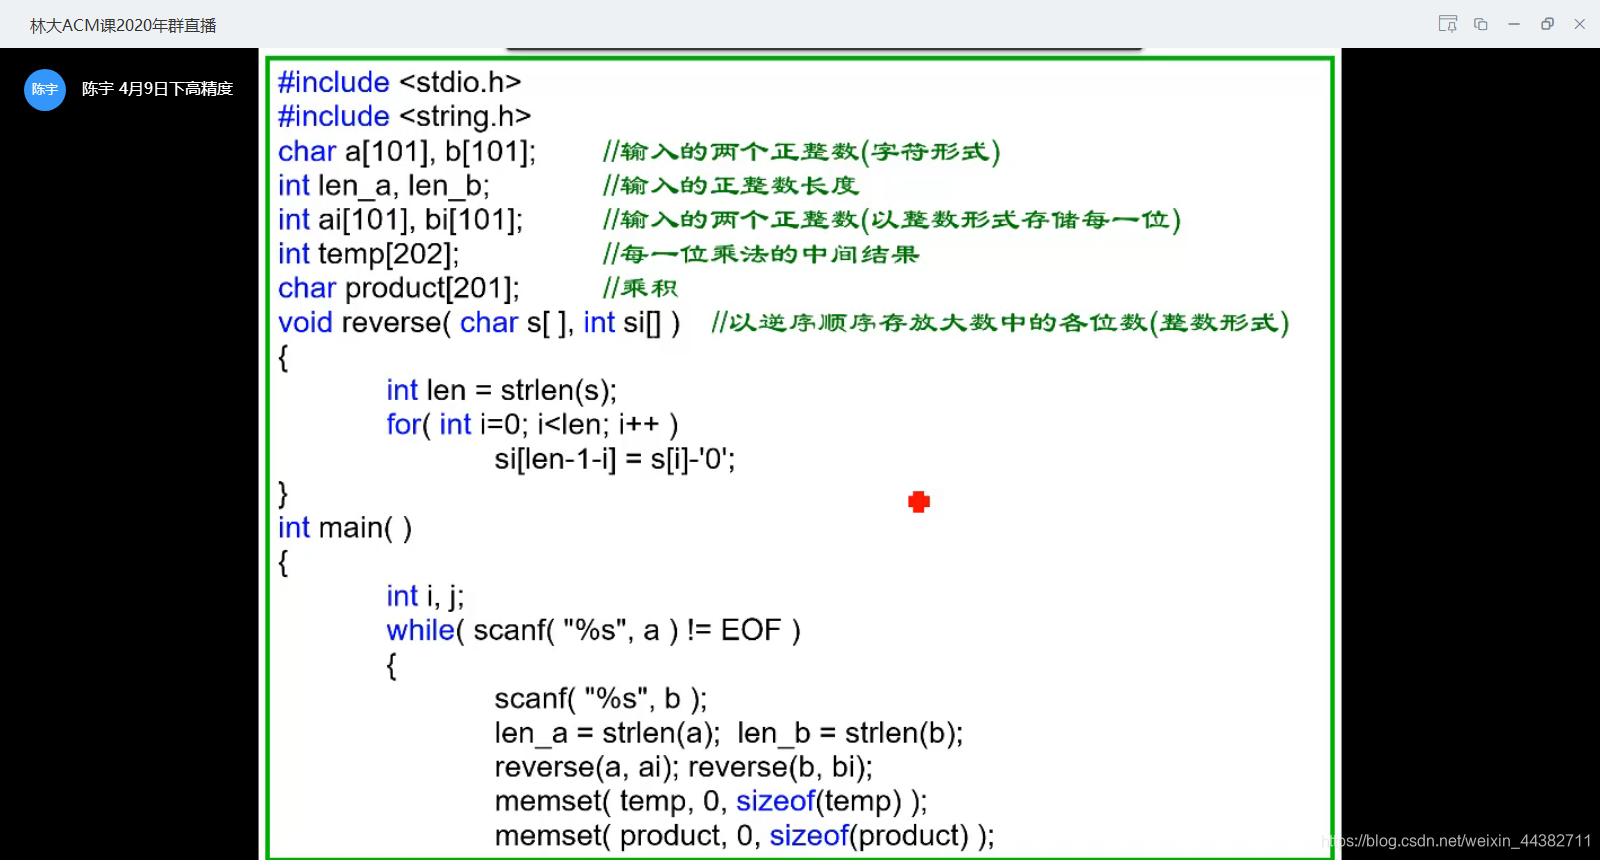Click the comment 以逆序顺序存放大数中的各位数

click(x=1001, y=323)
